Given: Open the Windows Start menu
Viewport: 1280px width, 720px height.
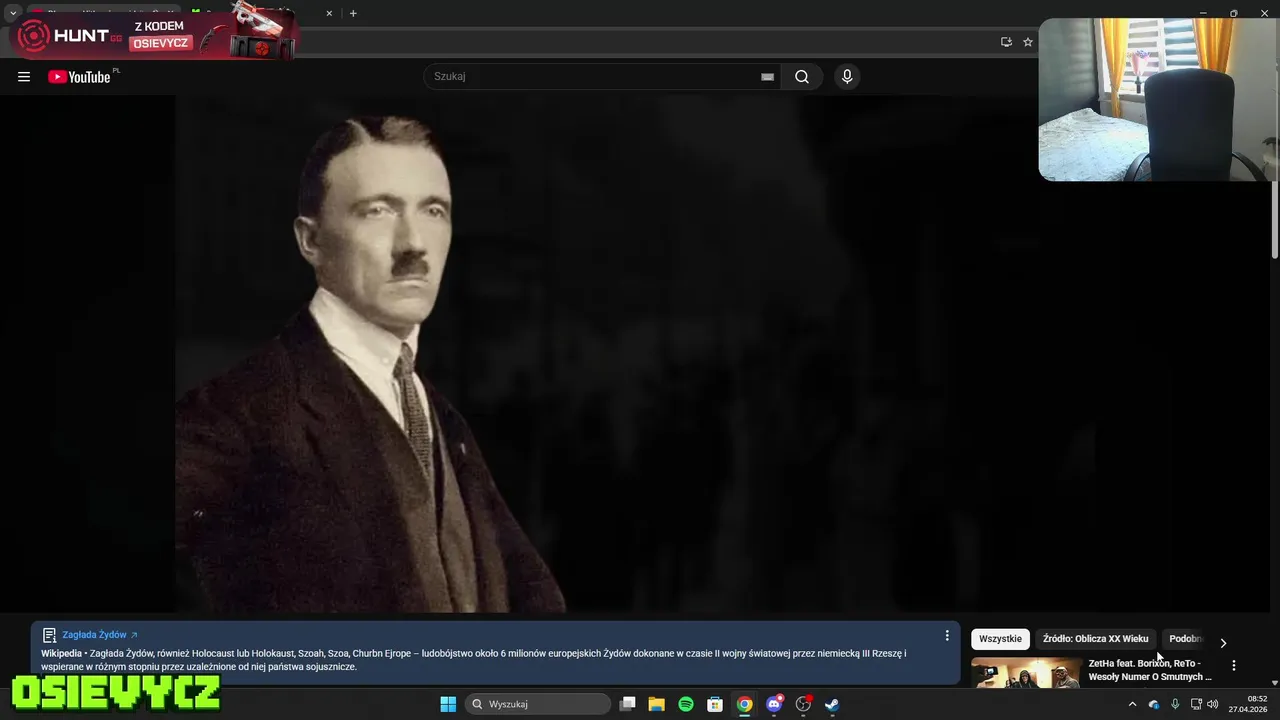Looking at the screenshot, I should pos(448,704).
